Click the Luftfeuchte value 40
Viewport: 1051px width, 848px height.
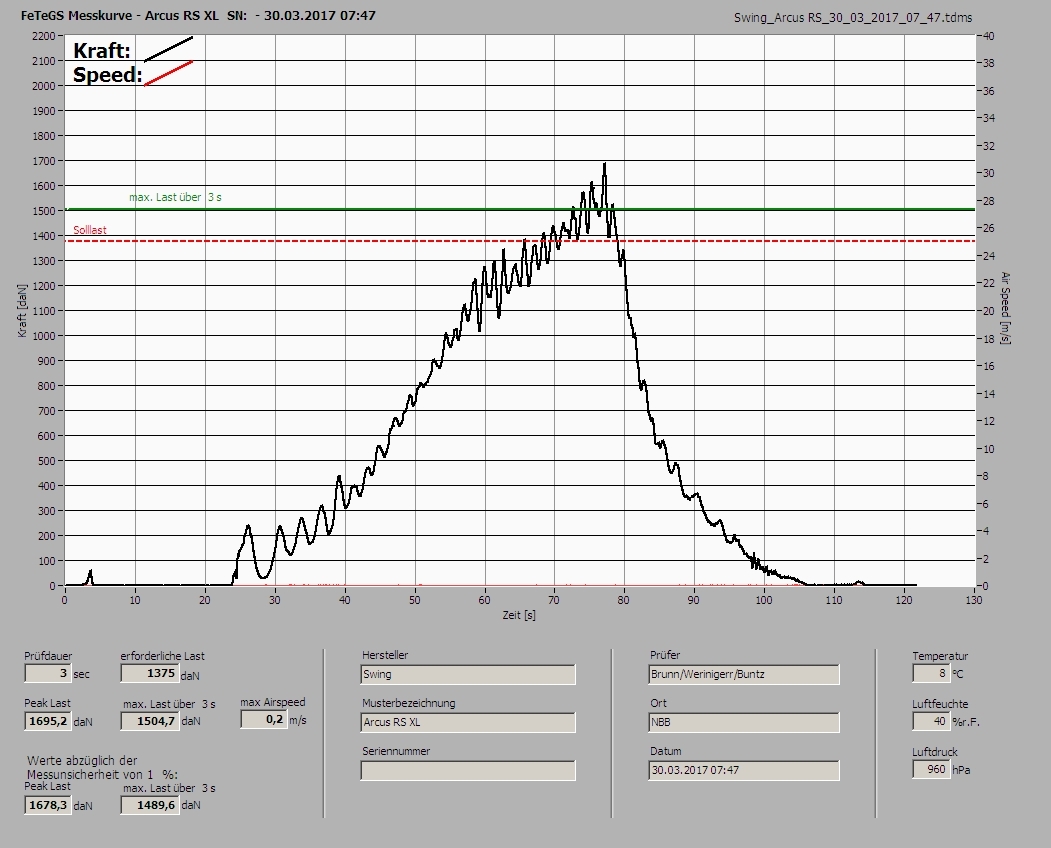point(931,721)
